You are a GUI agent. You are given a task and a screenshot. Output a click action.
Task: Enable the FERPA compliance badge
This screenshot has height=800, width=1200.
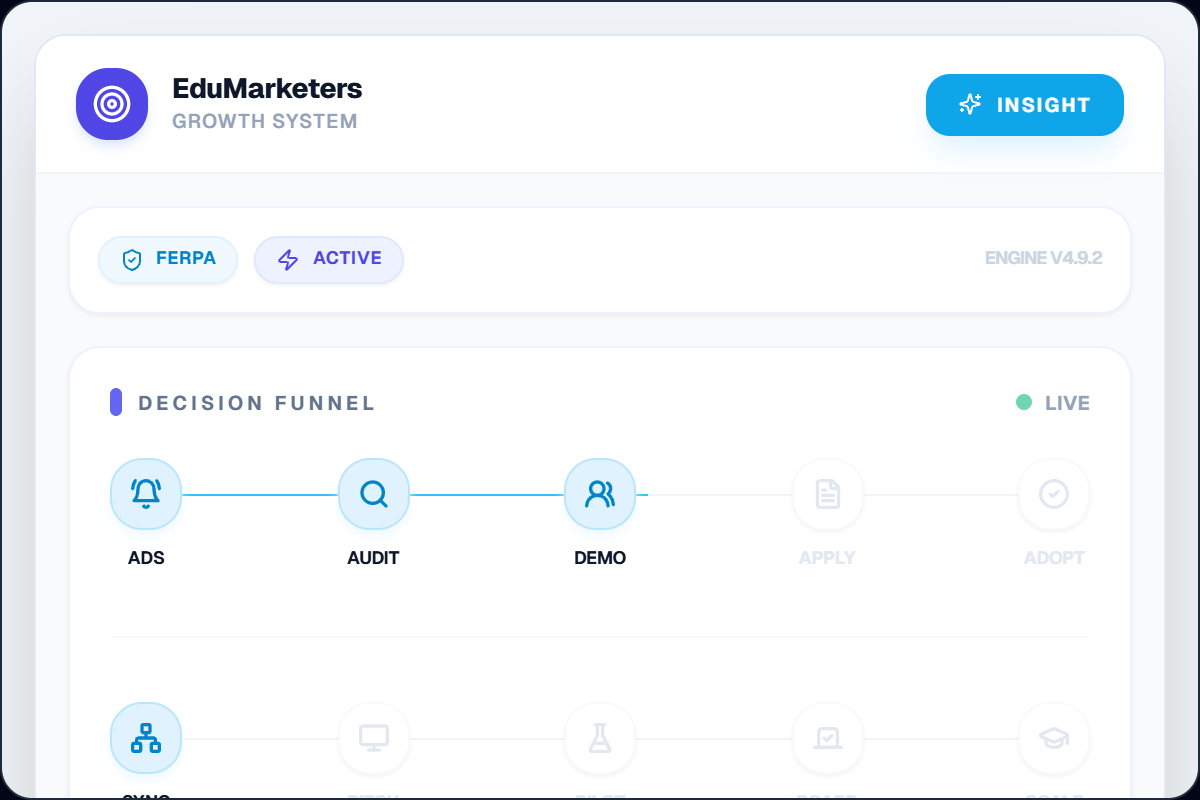(167, 259)
